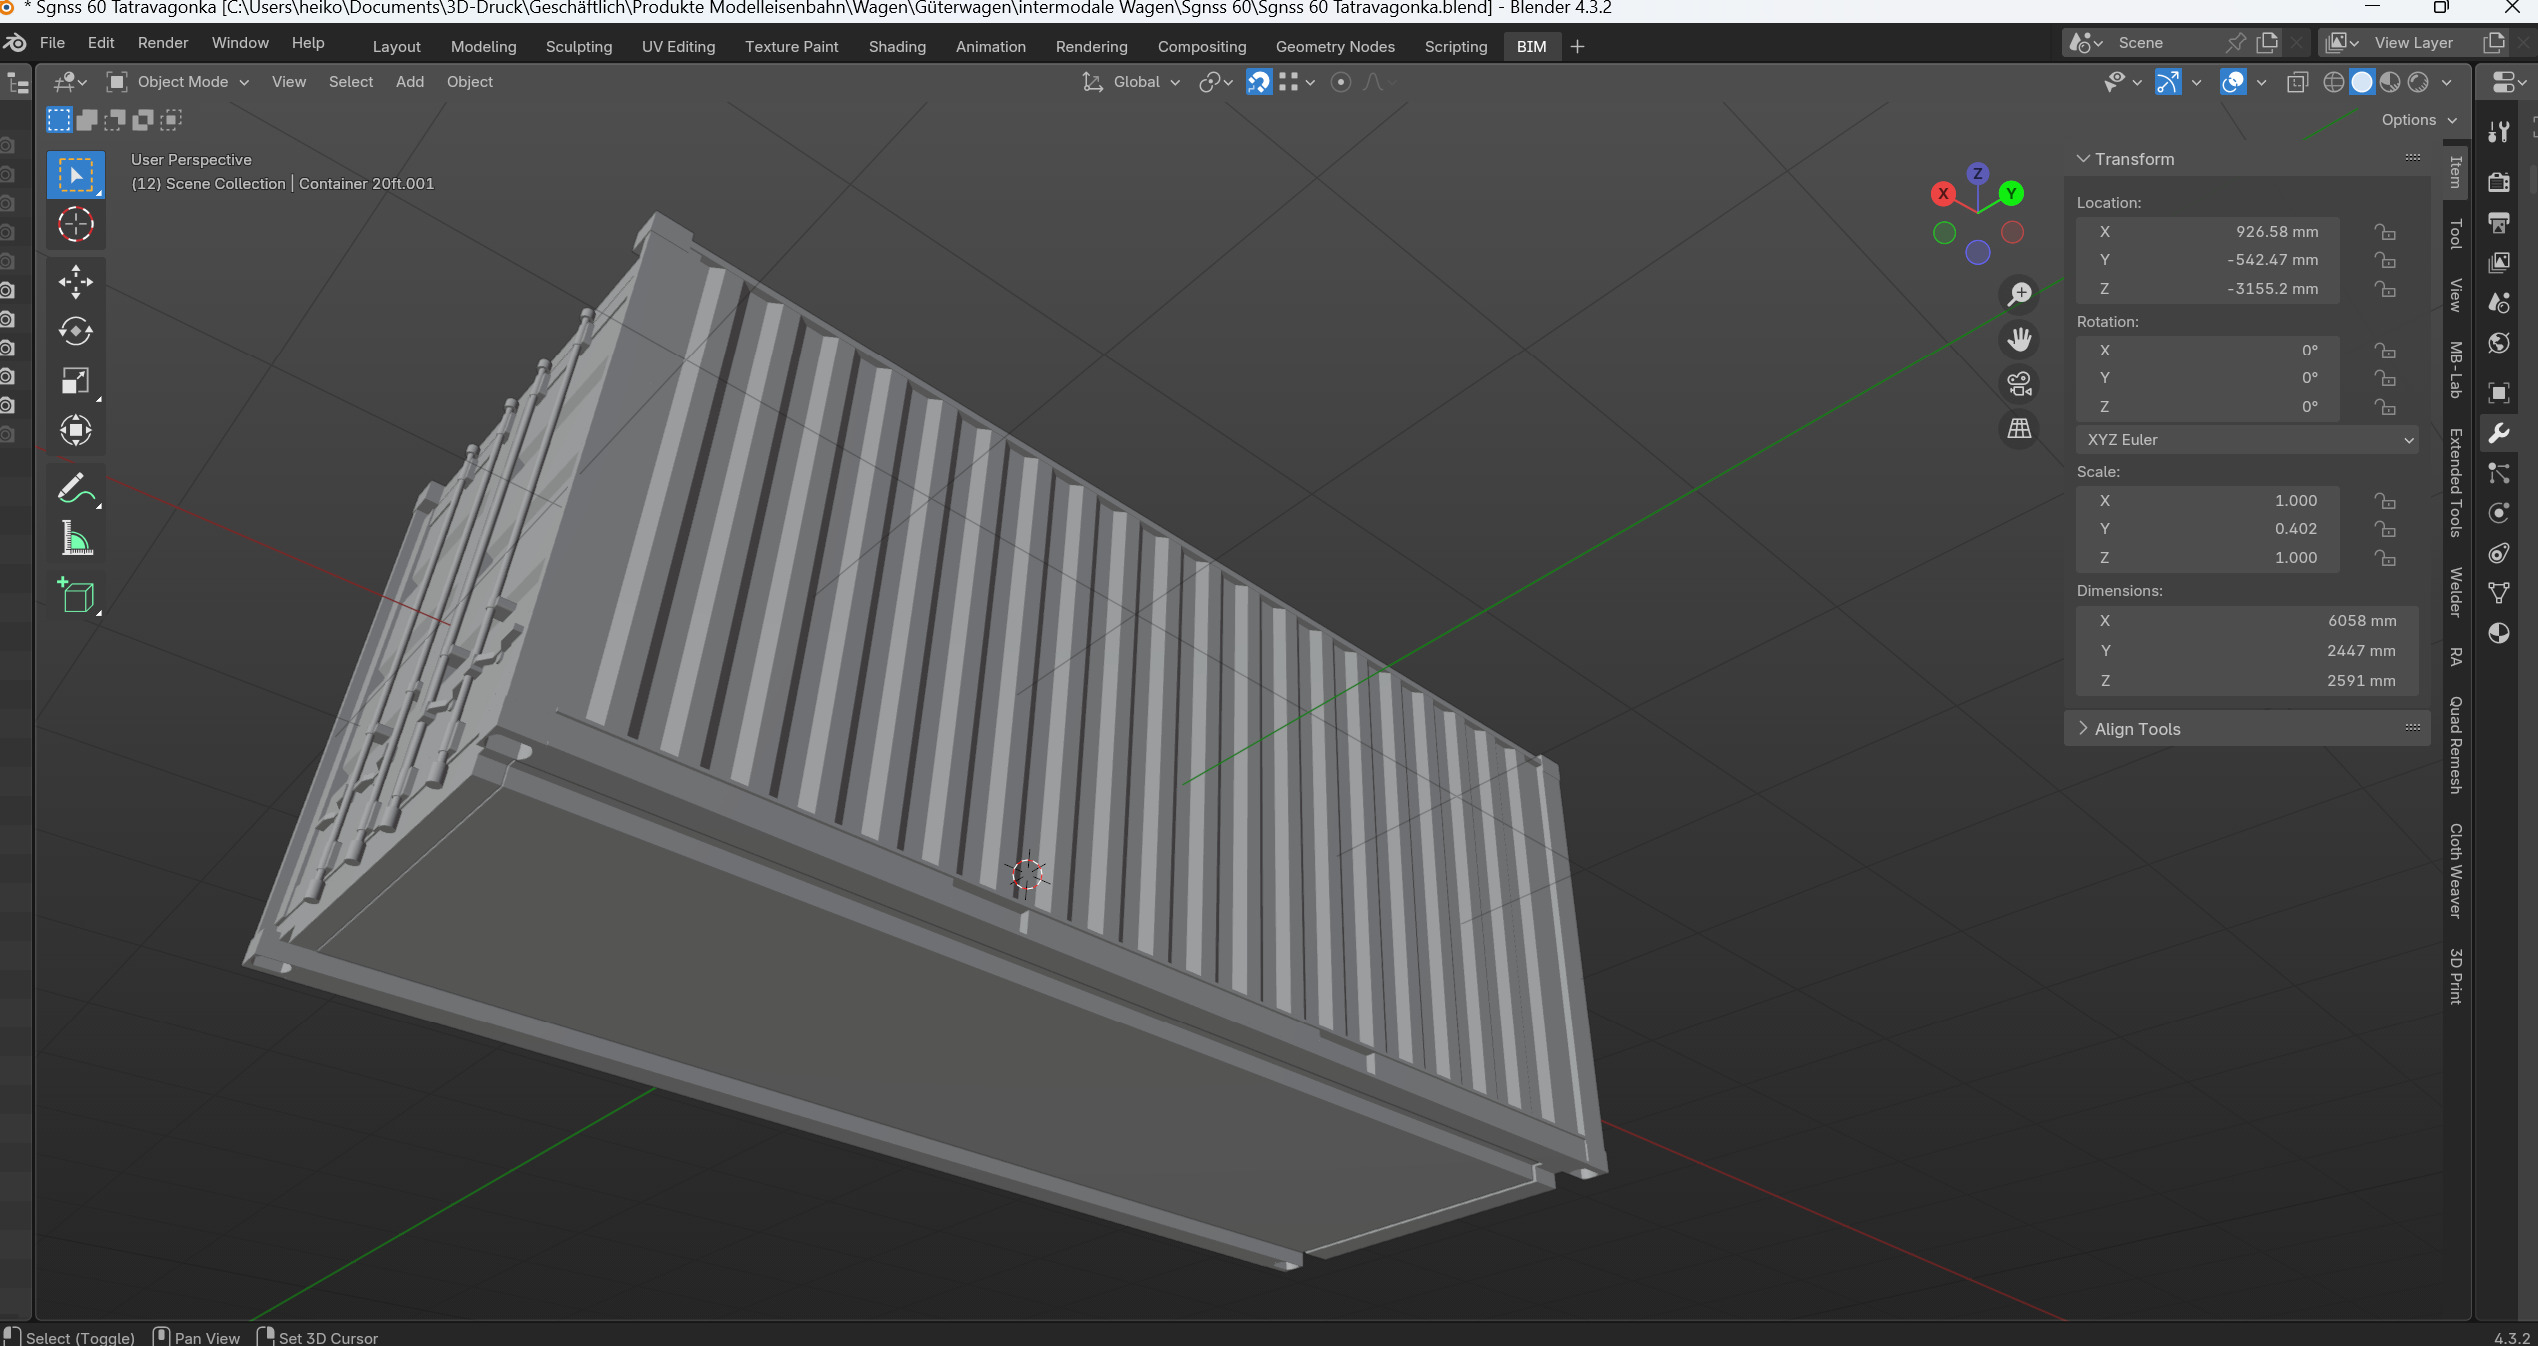Toggle Proportional Editing
2538x1346 pixels.
(x=1341, y=82)
